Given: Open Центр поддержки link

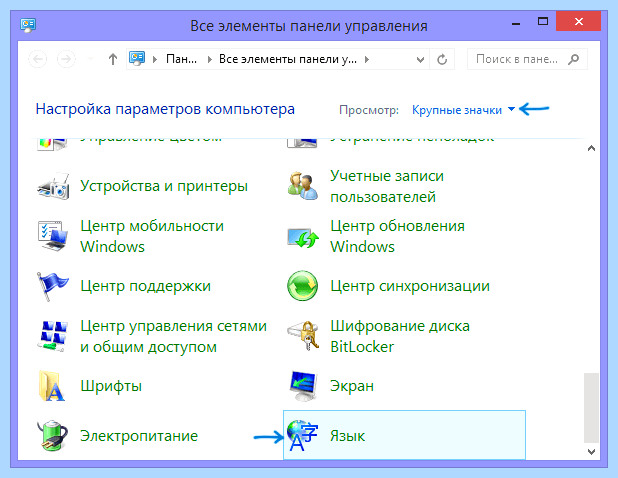Looking at the screenshot, I should tap(145, 286).
